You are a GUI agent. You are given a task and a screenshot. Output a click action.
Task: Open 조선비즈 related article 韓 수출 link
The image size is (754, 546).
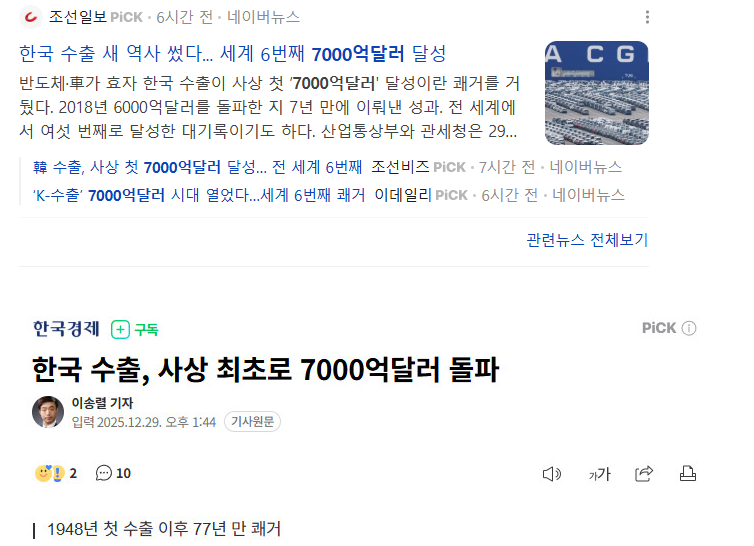(197, 167)
